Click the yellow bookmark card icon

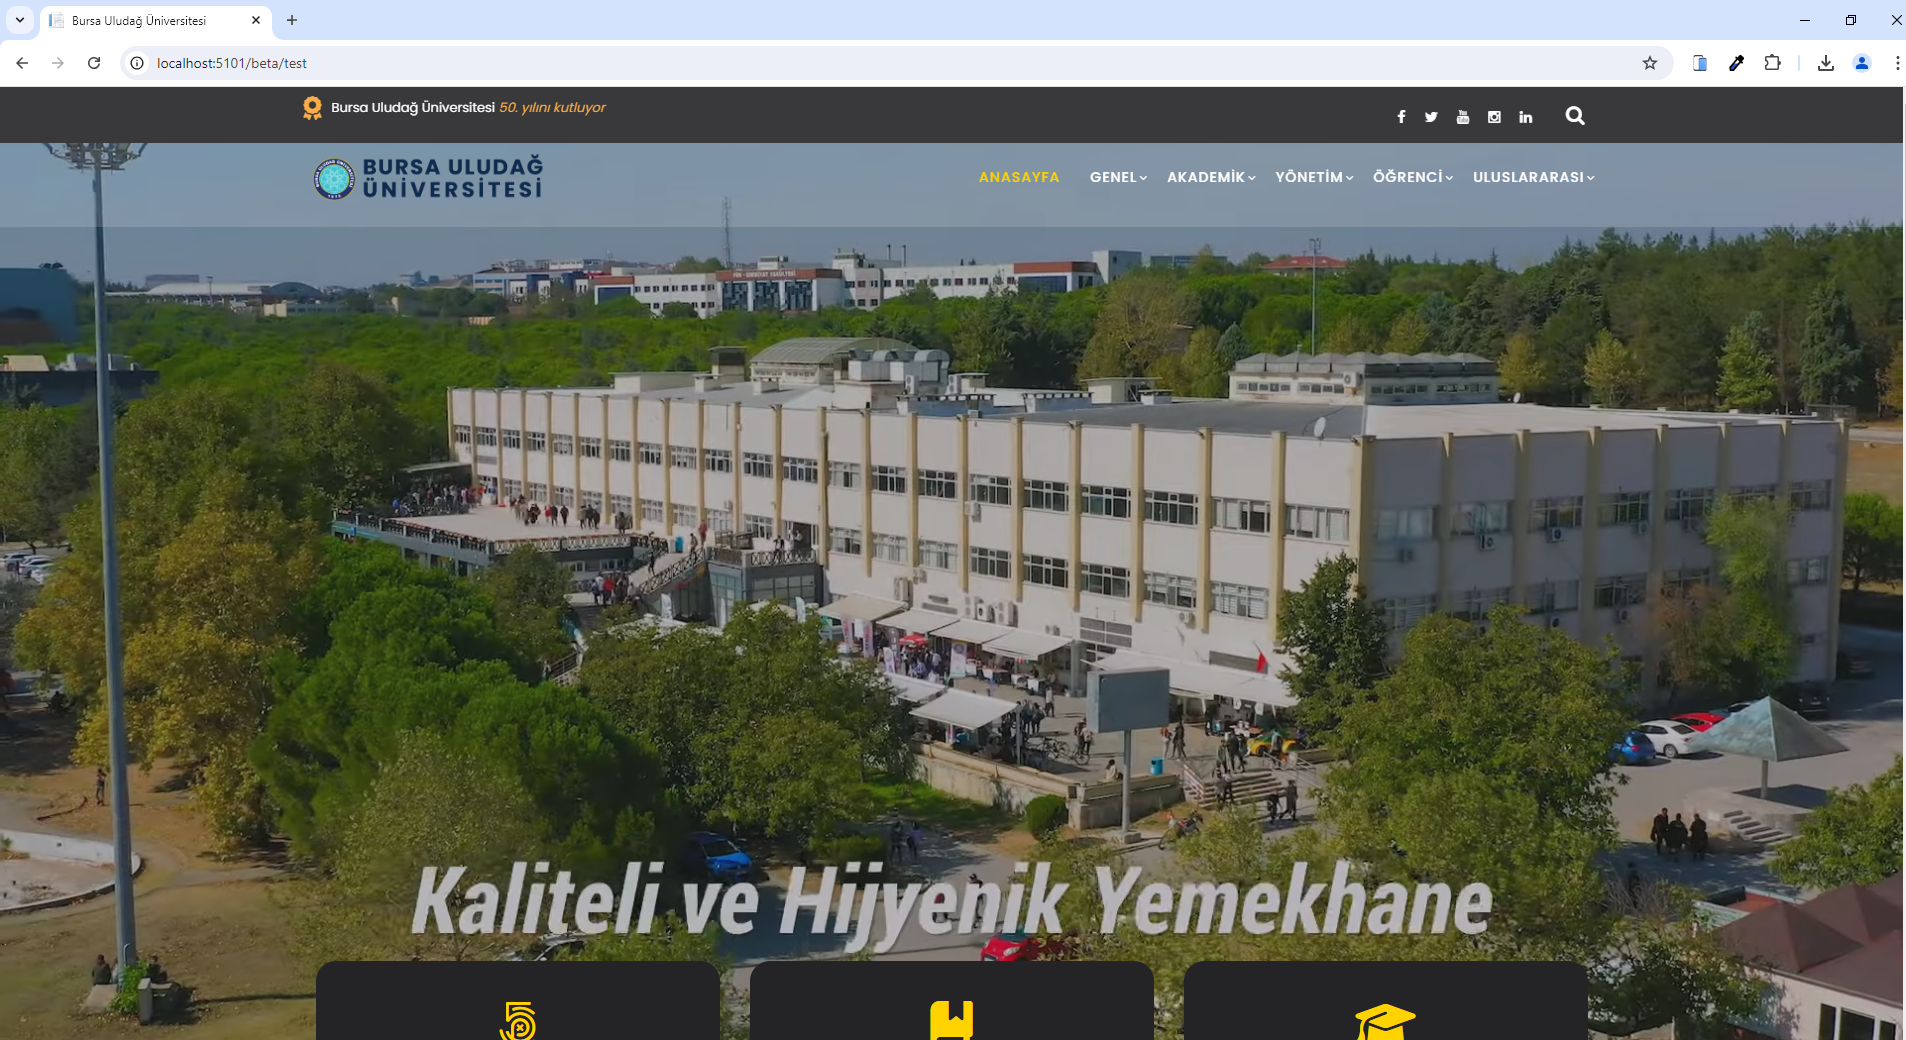coord(952,1020)
